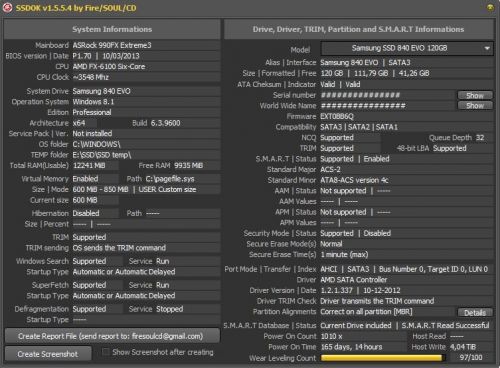Image resolution: width=500 pixels, height=368 pixels.
Task: Click TEMP folder value E:\SSD\SSD temp\
Action: pyautogui.click(x=102, y=155)
